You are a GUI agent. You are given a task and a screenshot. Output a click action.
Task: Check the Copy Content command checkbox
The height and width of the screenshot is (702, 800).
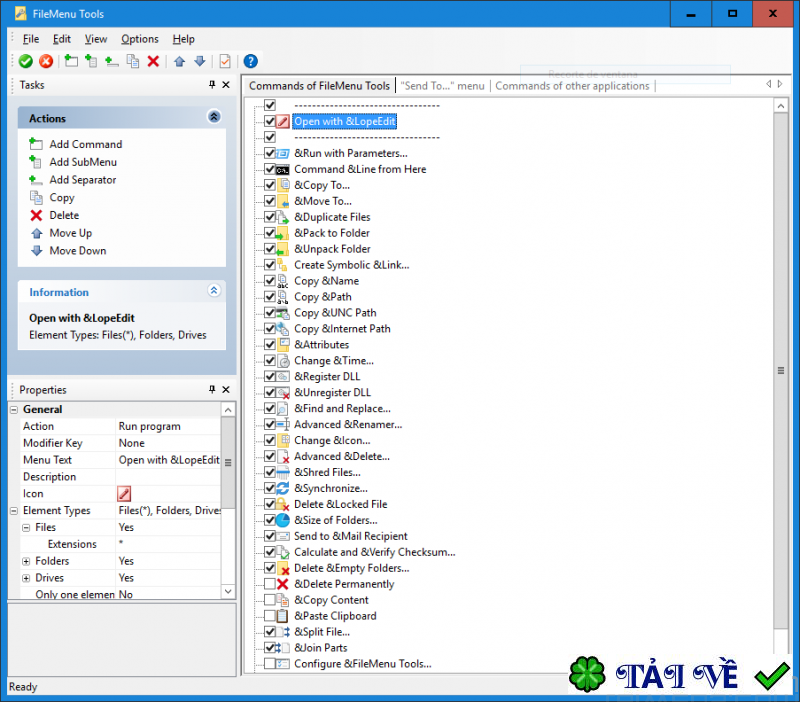coord(268,600)
